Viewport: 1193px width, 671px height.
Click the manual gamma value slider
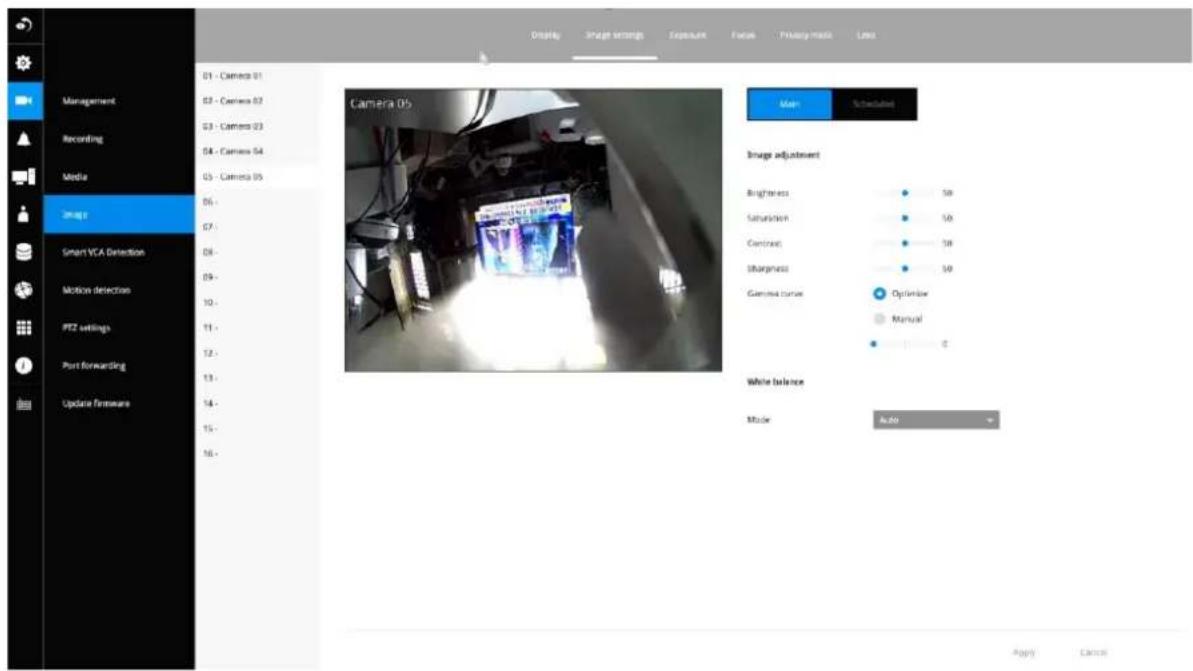click(x=905, y=344)
